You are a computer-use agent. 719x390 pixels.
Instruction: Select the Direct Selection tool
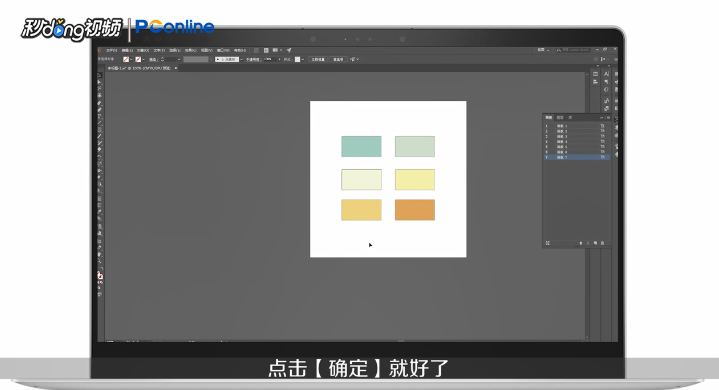pos(100,82)
